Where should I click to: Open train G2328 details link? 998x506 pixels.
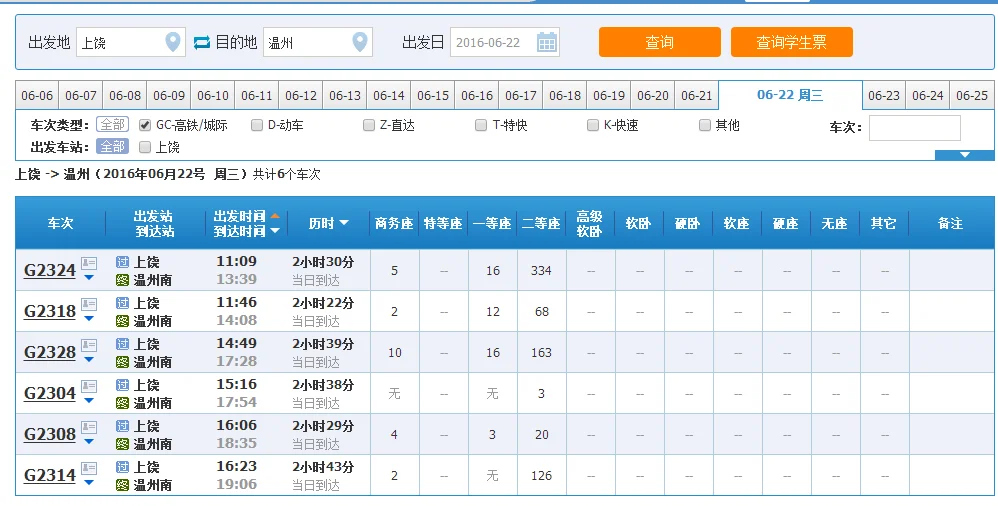click(x=50, y=353)
